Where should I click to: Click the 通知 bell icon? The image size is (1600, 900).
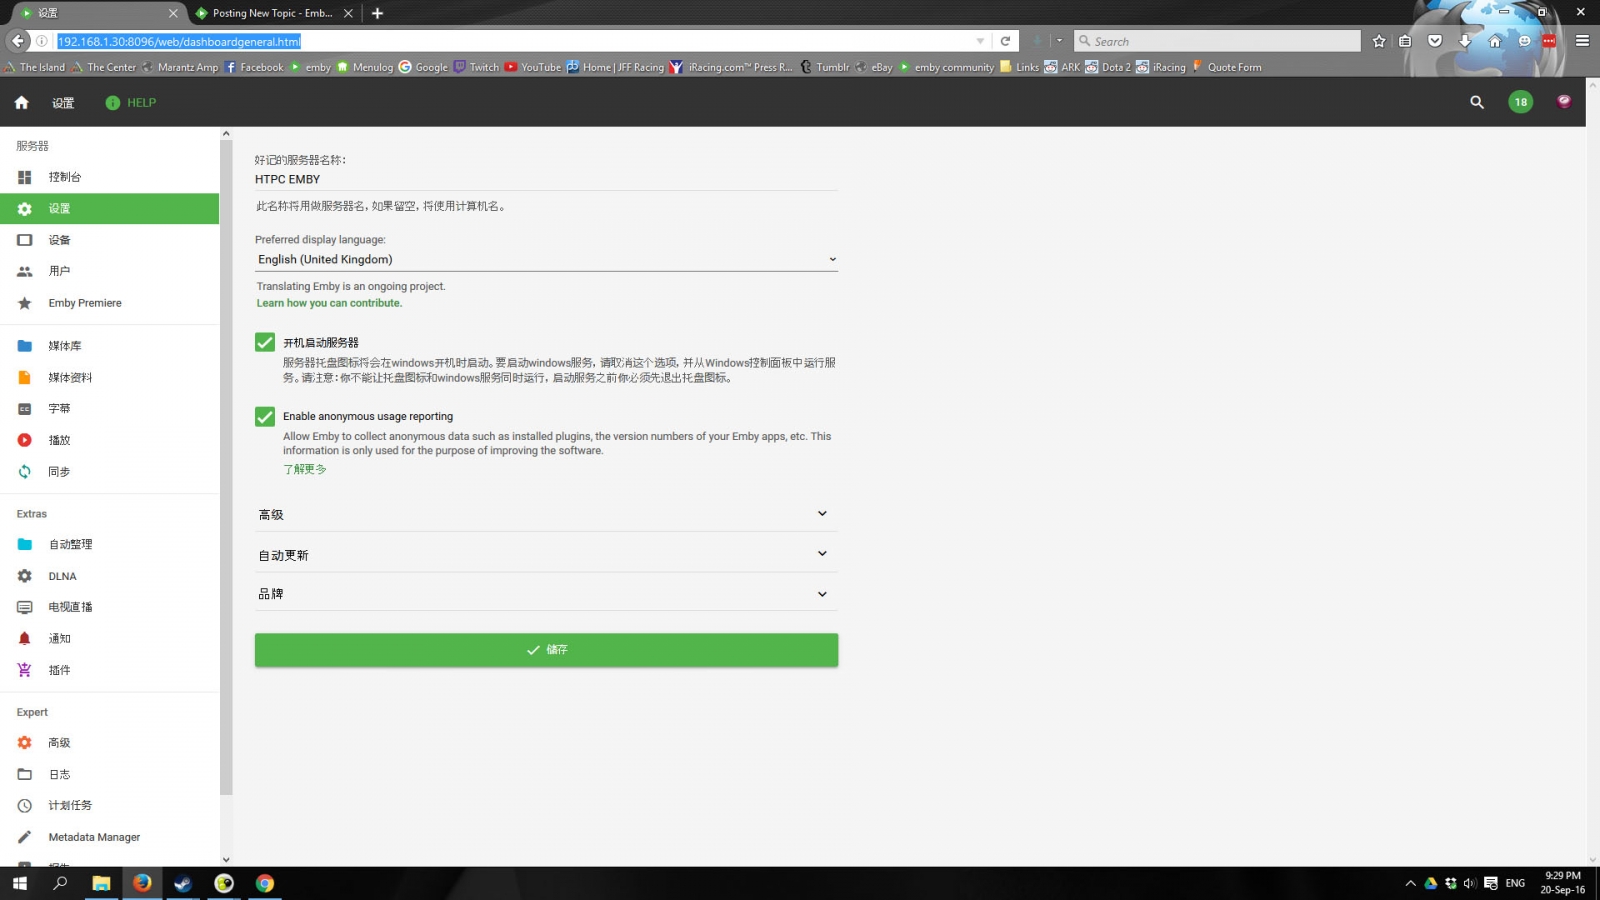(25, 639)
